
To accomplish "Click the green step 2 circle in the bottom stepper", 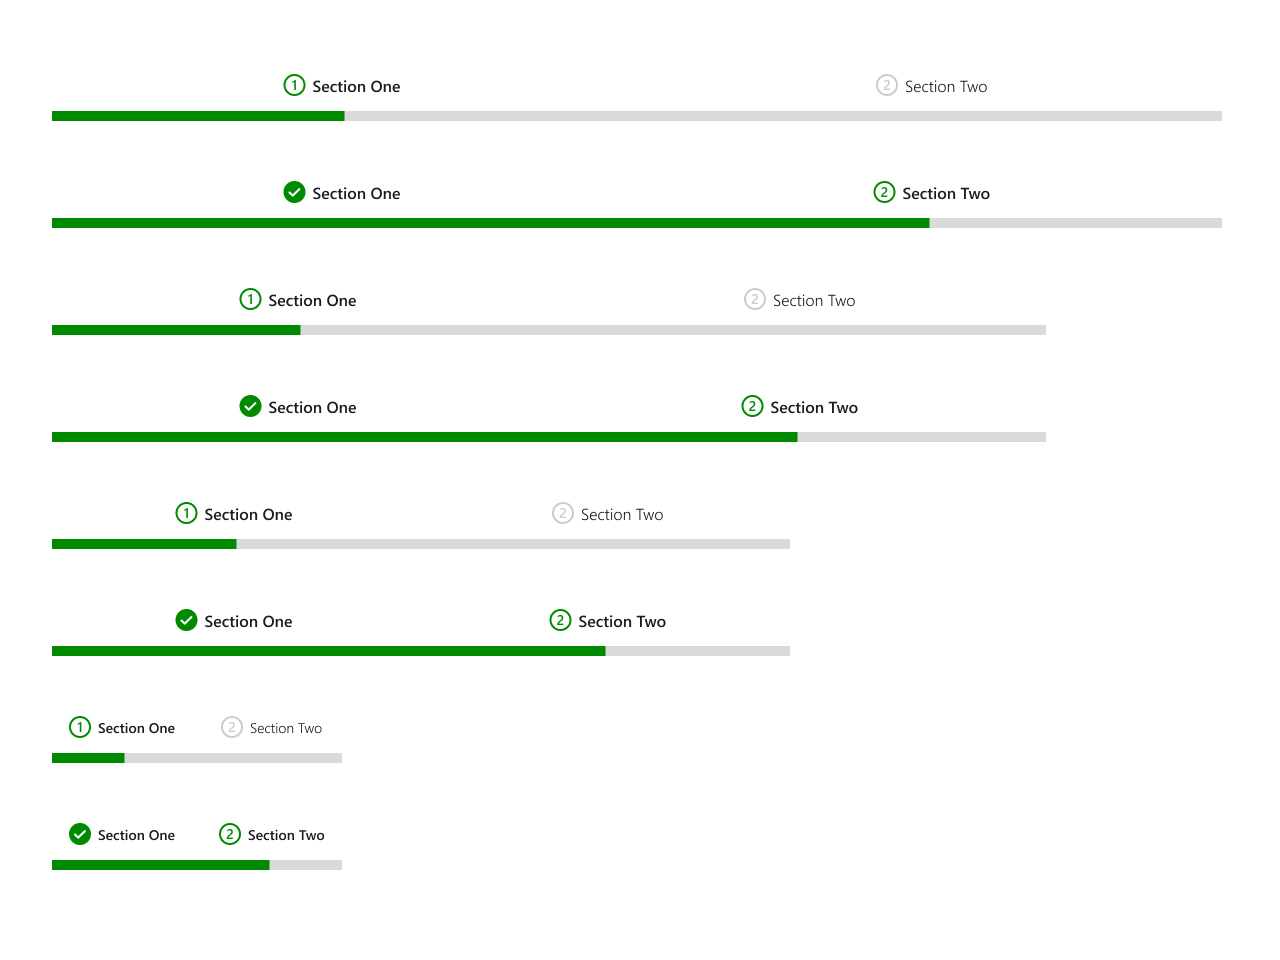I will (x=230, y=834).
